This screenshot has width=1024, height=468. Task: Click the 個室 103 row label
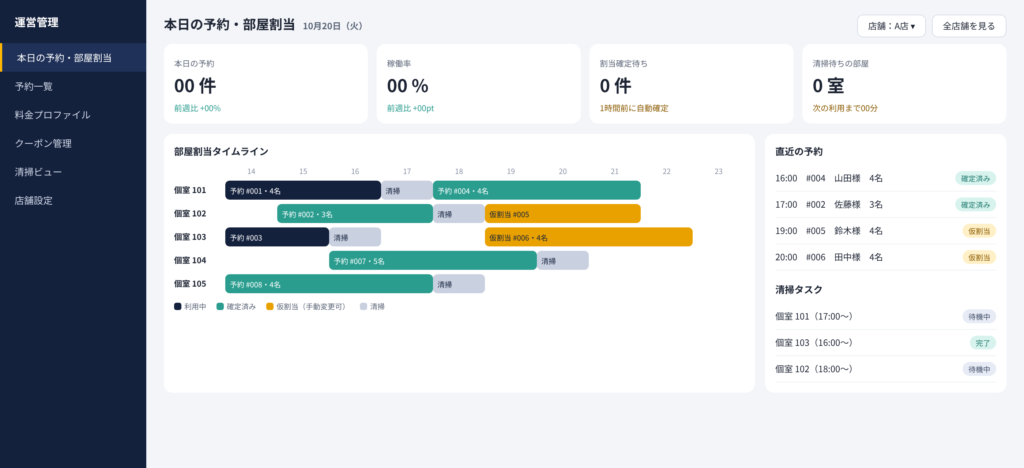tap(191, 237)
